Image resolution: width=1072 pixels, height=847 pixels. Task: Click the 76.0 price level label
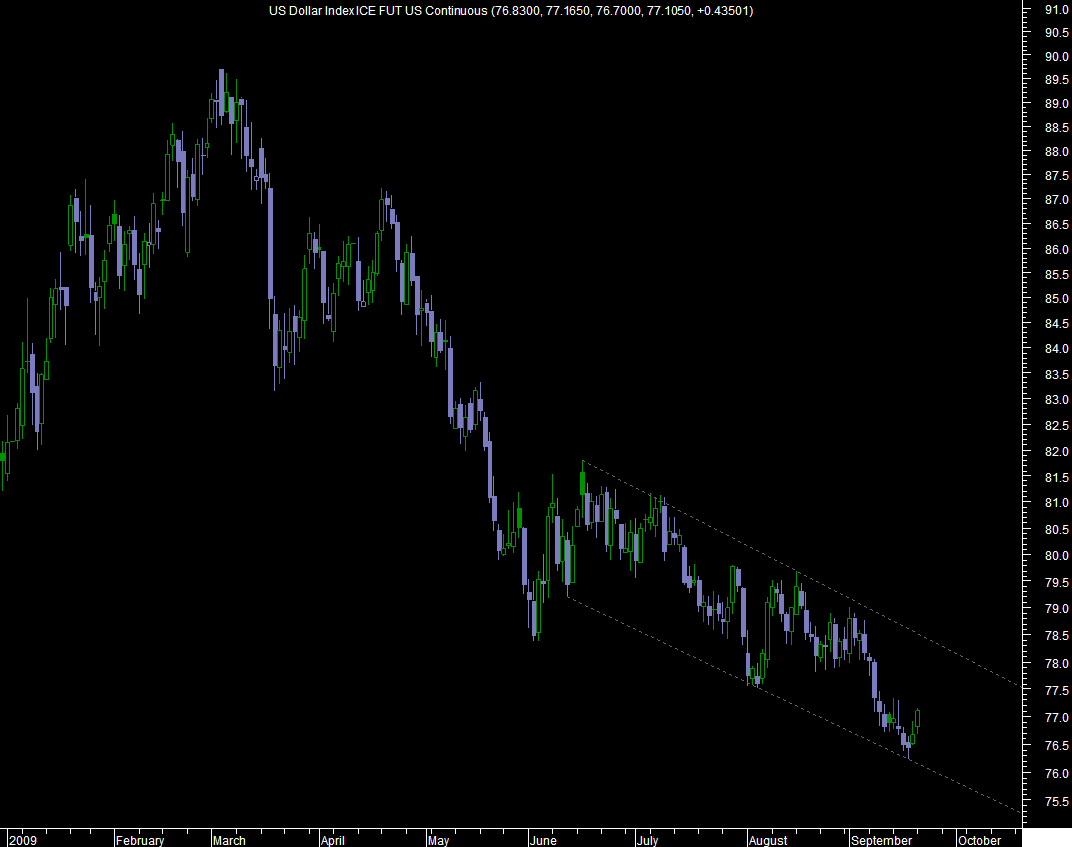tap(1056, 773)
